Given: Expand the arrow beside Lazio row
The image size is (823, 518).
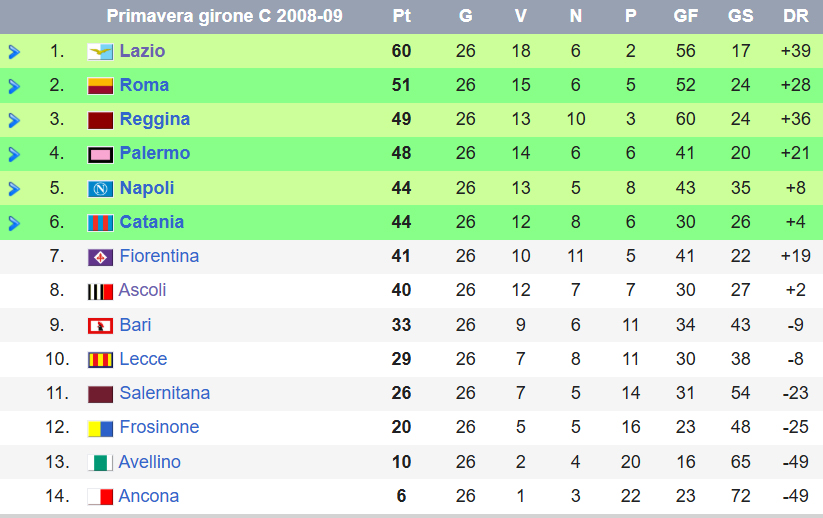Looking at the screenshot, I should (x=14, y=52).
